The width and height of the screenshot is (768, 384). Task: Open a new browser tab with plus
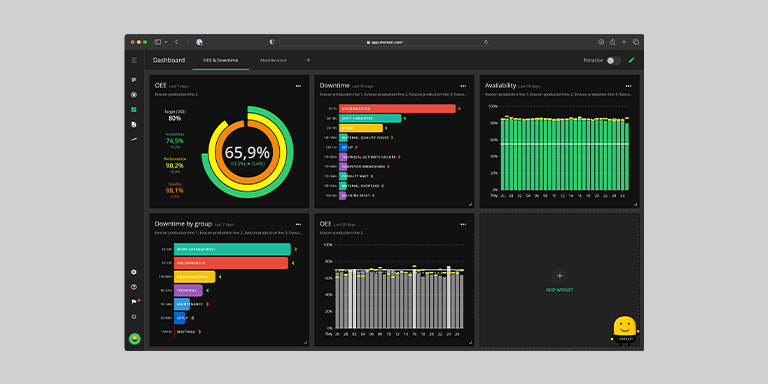[624, 42]
